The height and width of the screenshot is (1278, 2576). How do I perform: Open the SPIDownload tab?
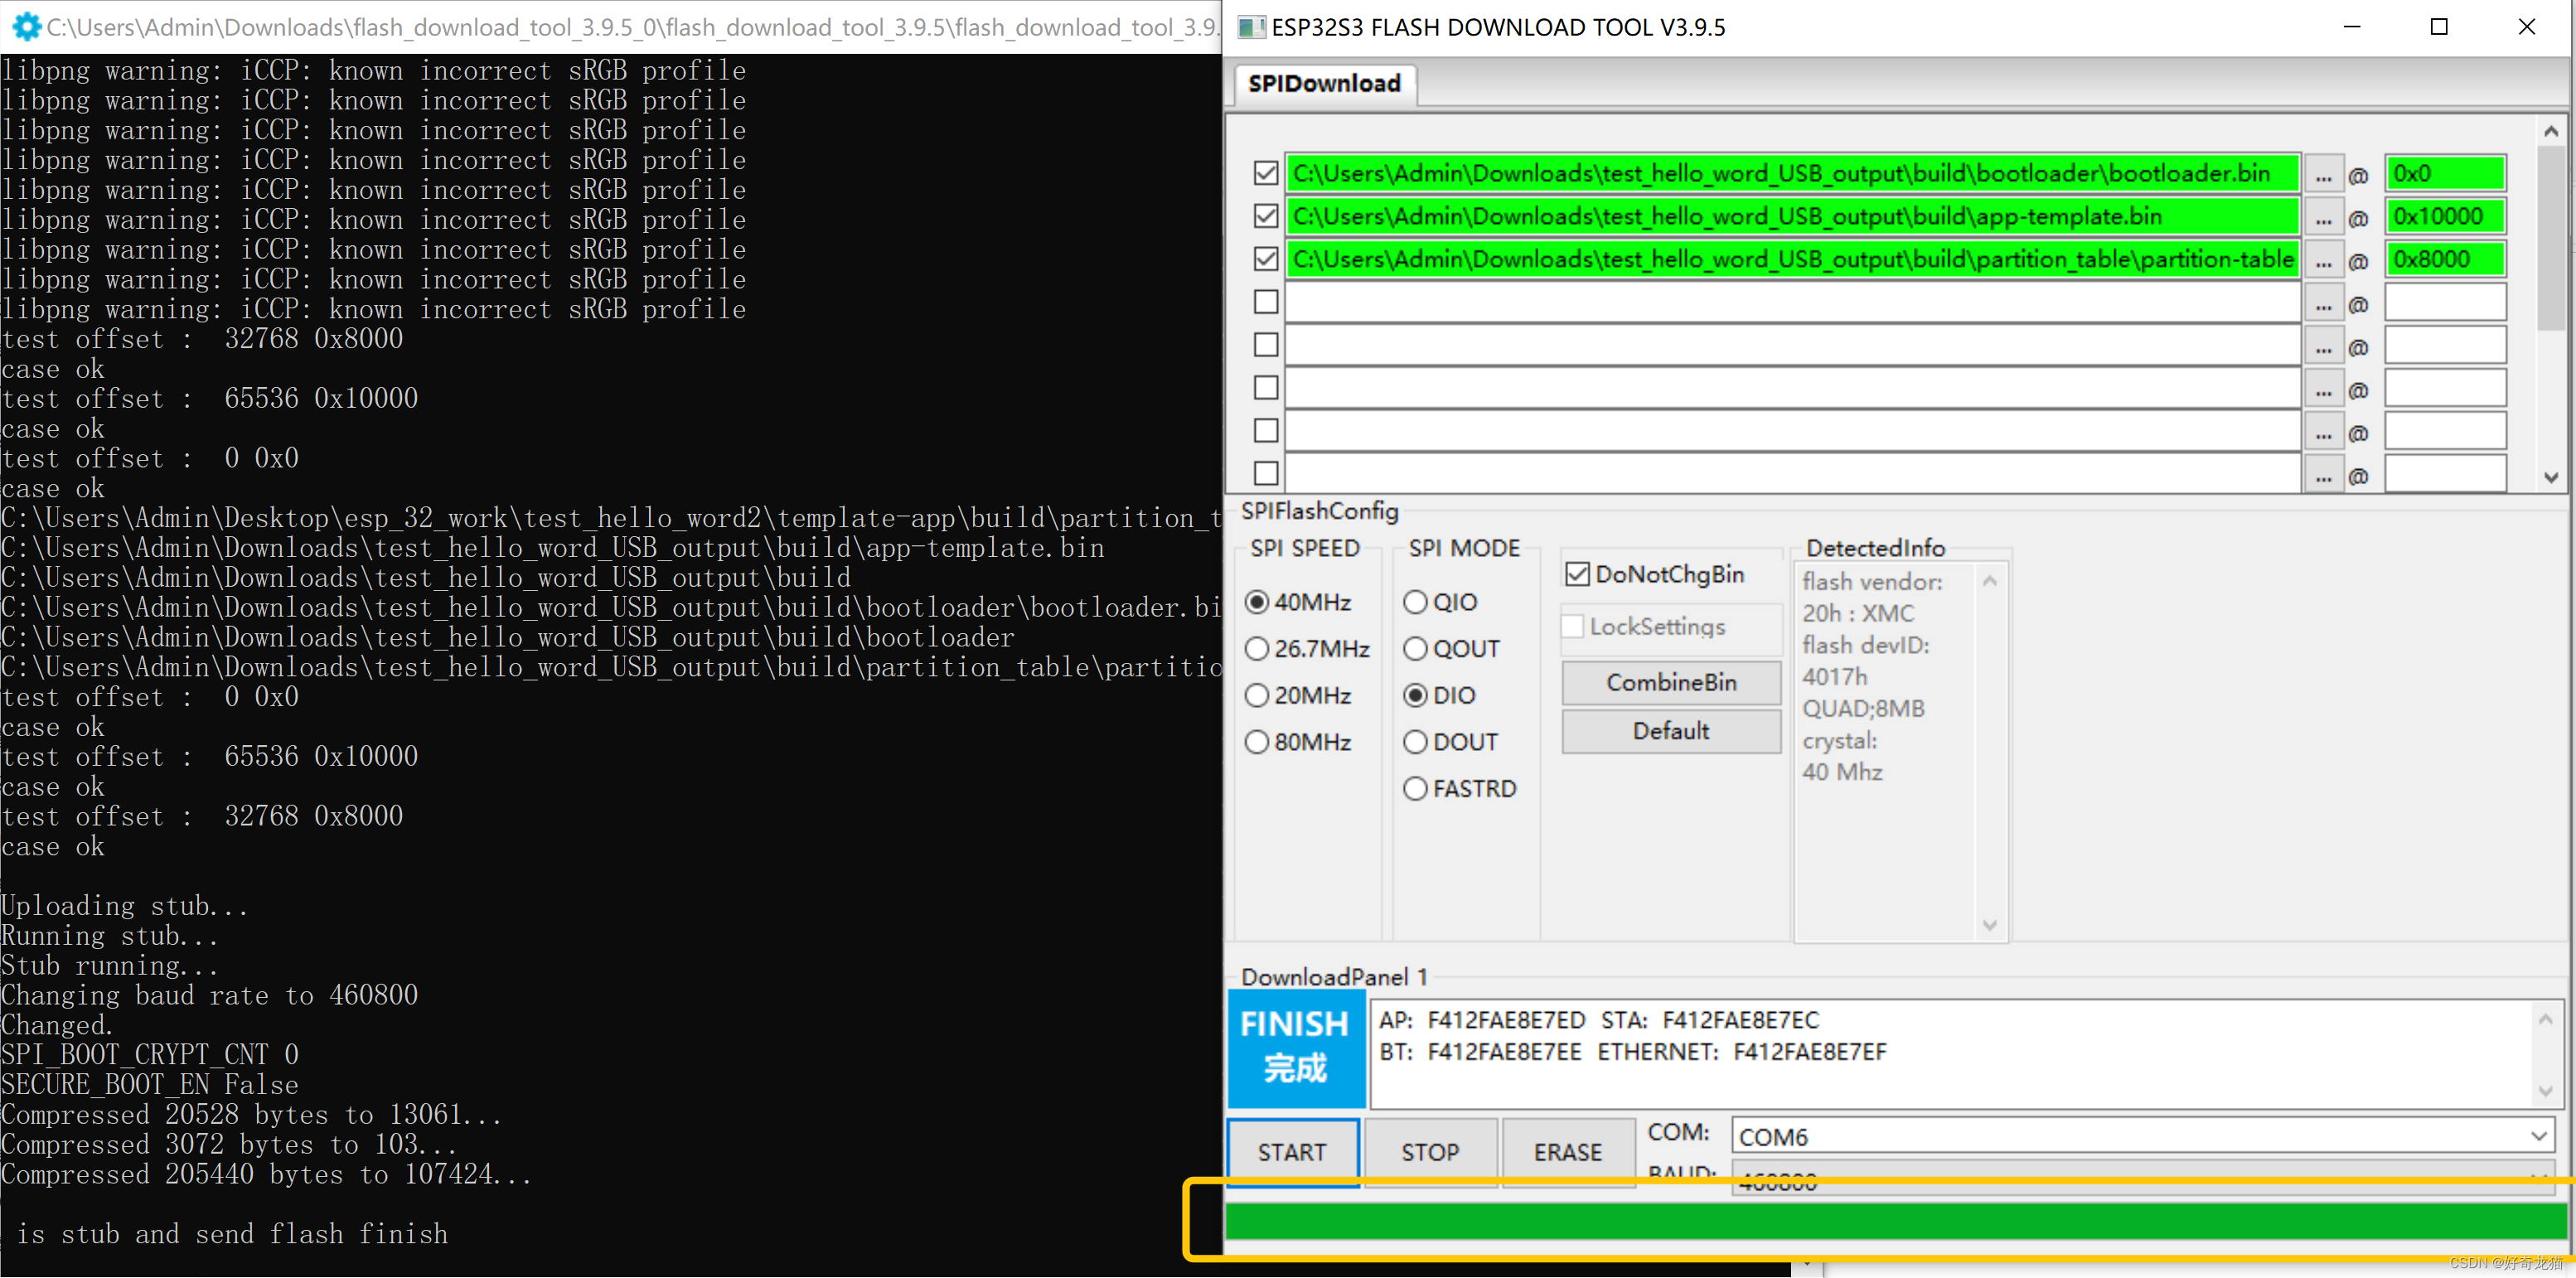1324,83
